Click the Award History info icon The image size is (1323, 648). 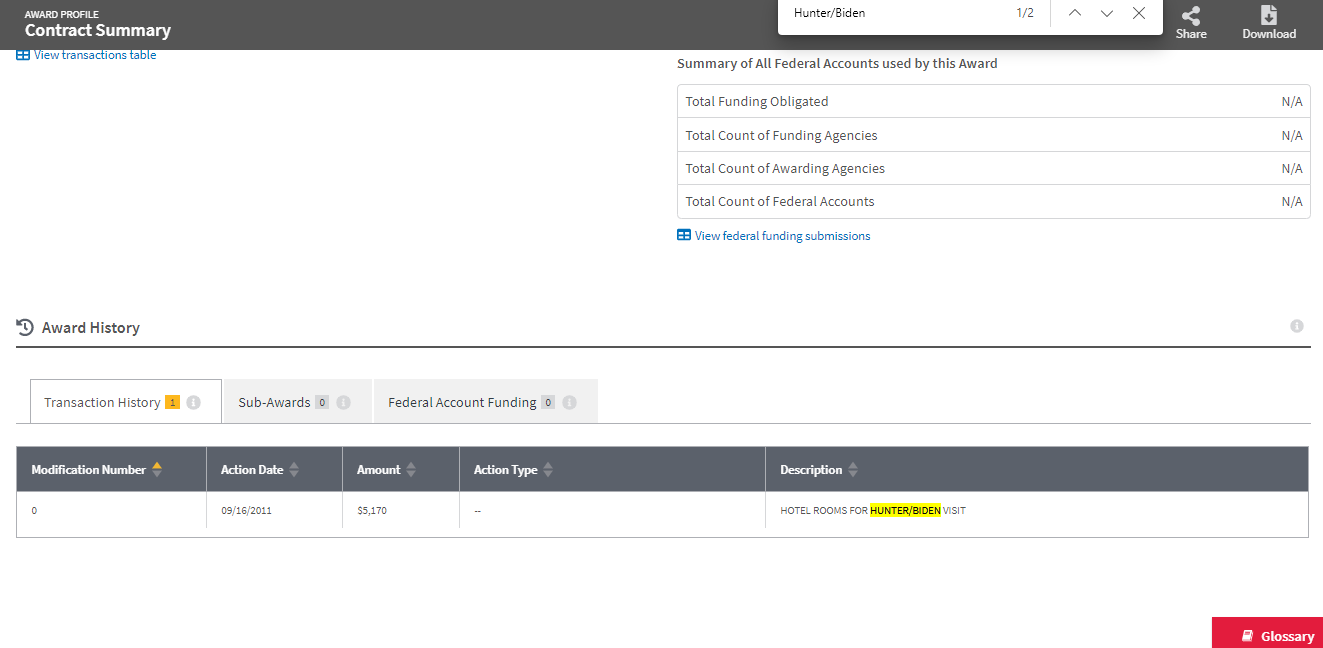pyautogui.click(x=1296, y=326)
